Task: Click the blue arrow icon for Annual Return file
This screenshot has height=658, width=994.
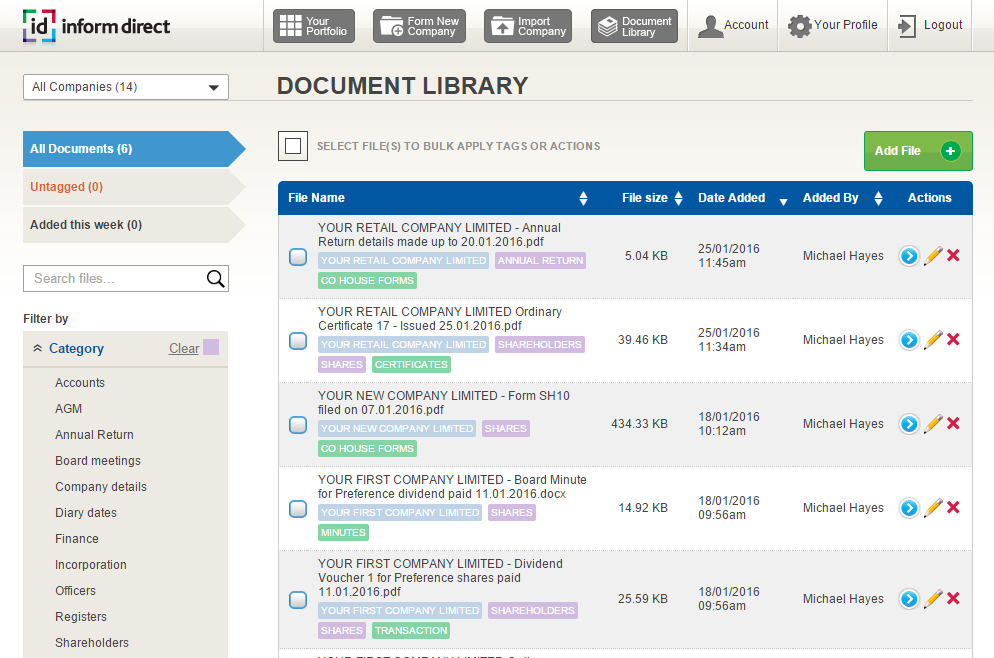Action: click(x=908, y=256)
